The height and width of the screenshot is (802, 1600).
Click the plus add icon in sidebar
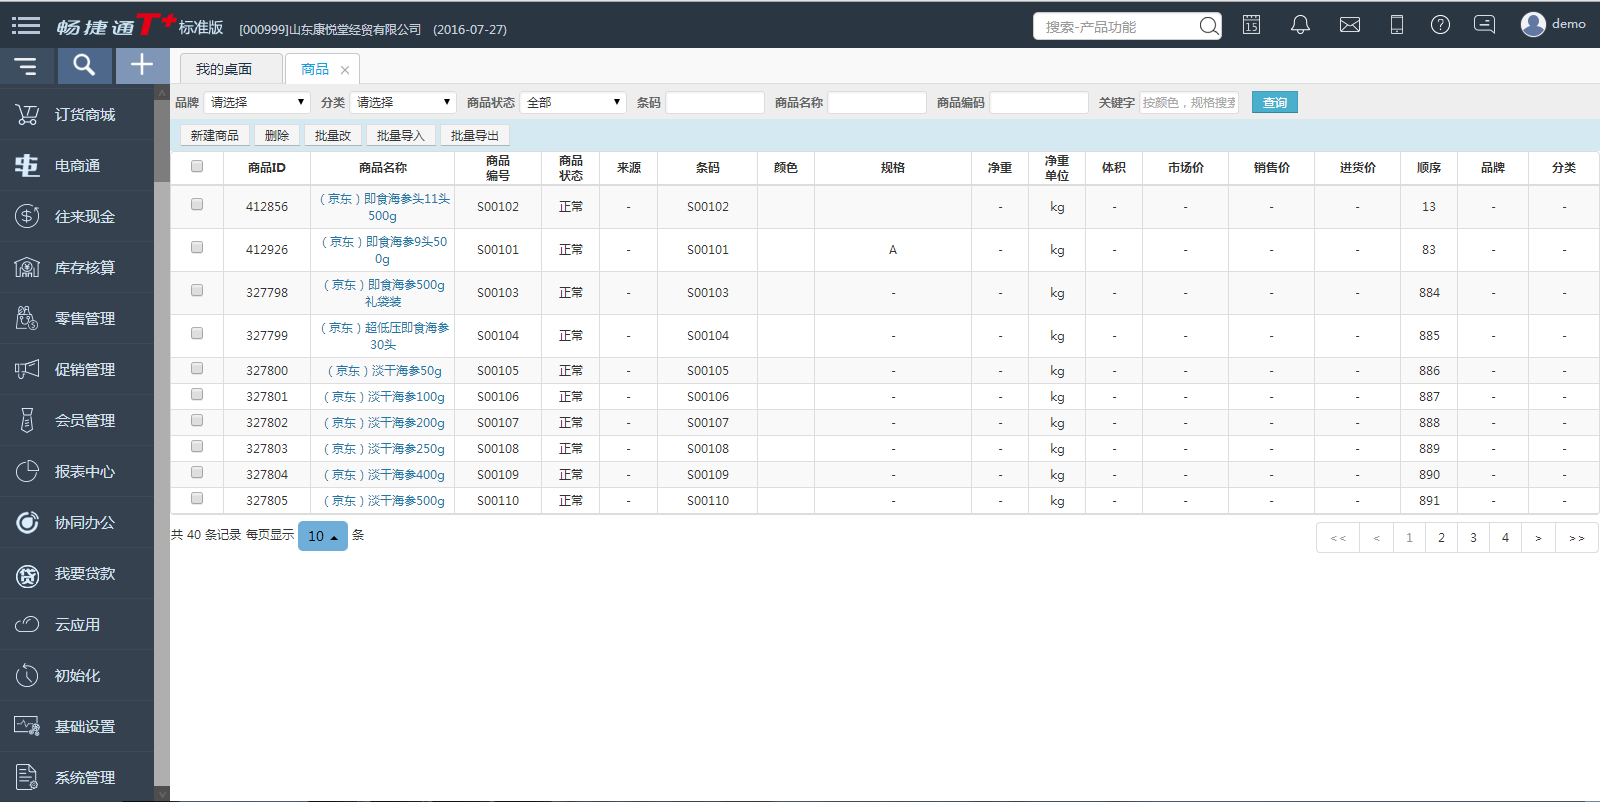[x=142, y=66]
